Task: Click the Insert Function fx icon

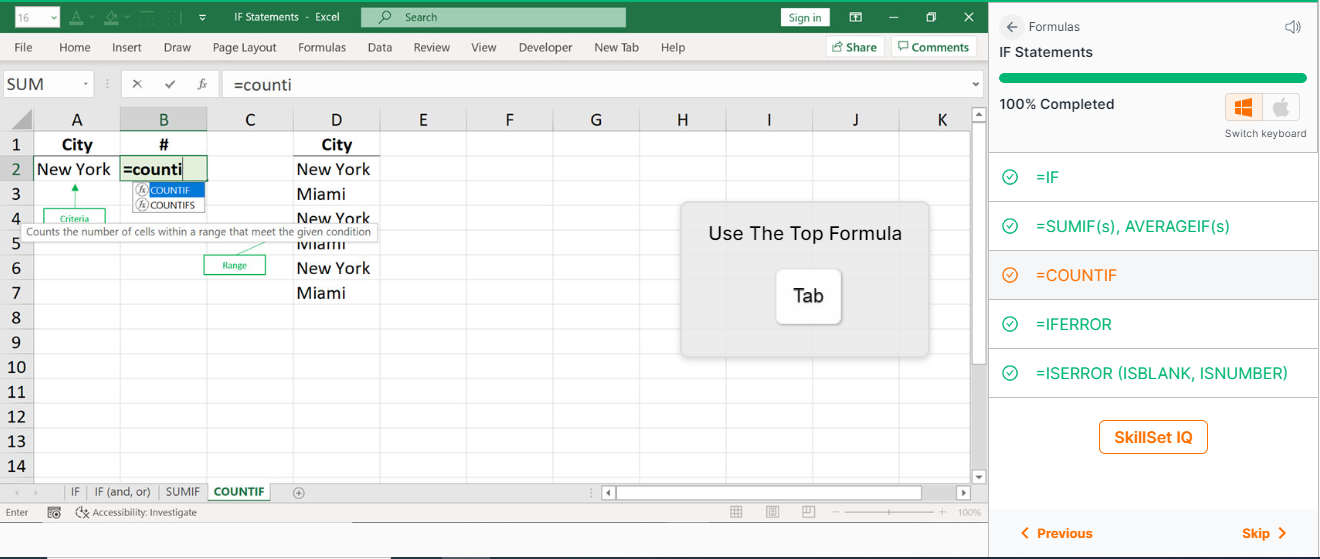Action: [x=202, y=85]
